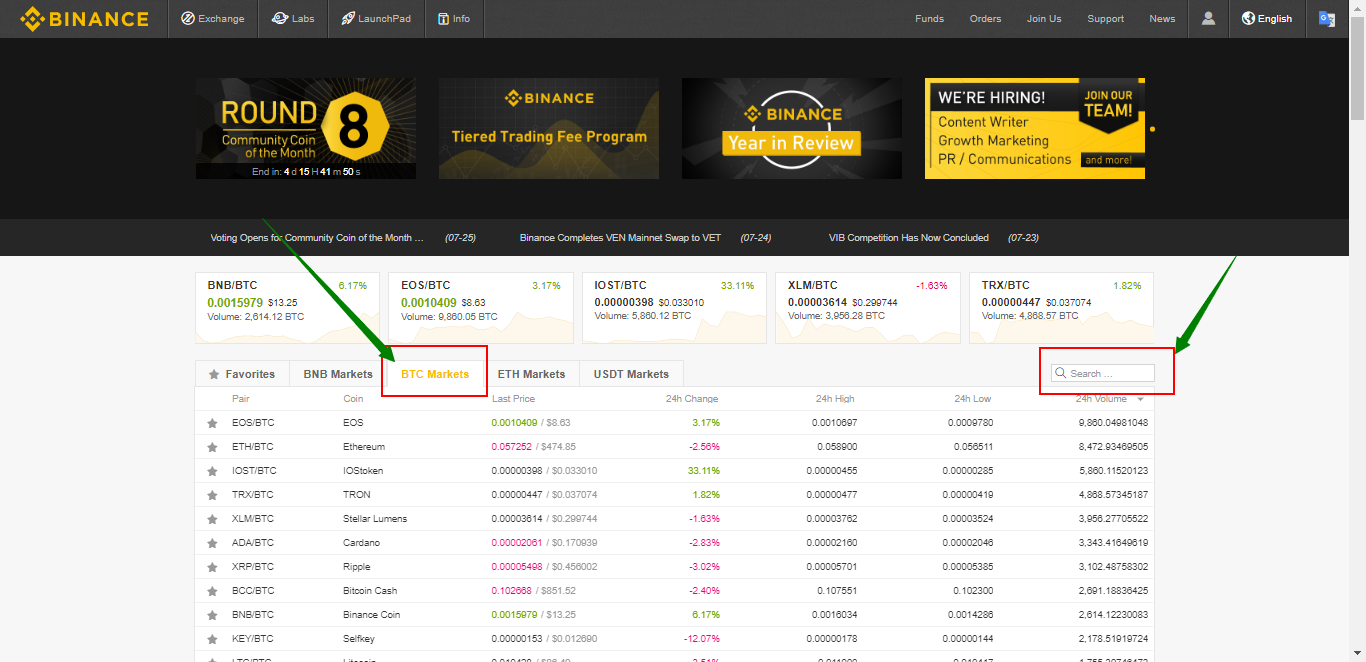Open the We're Hiring banner
Viewport: 1366px width, 662px height.
pos(1035,129)
